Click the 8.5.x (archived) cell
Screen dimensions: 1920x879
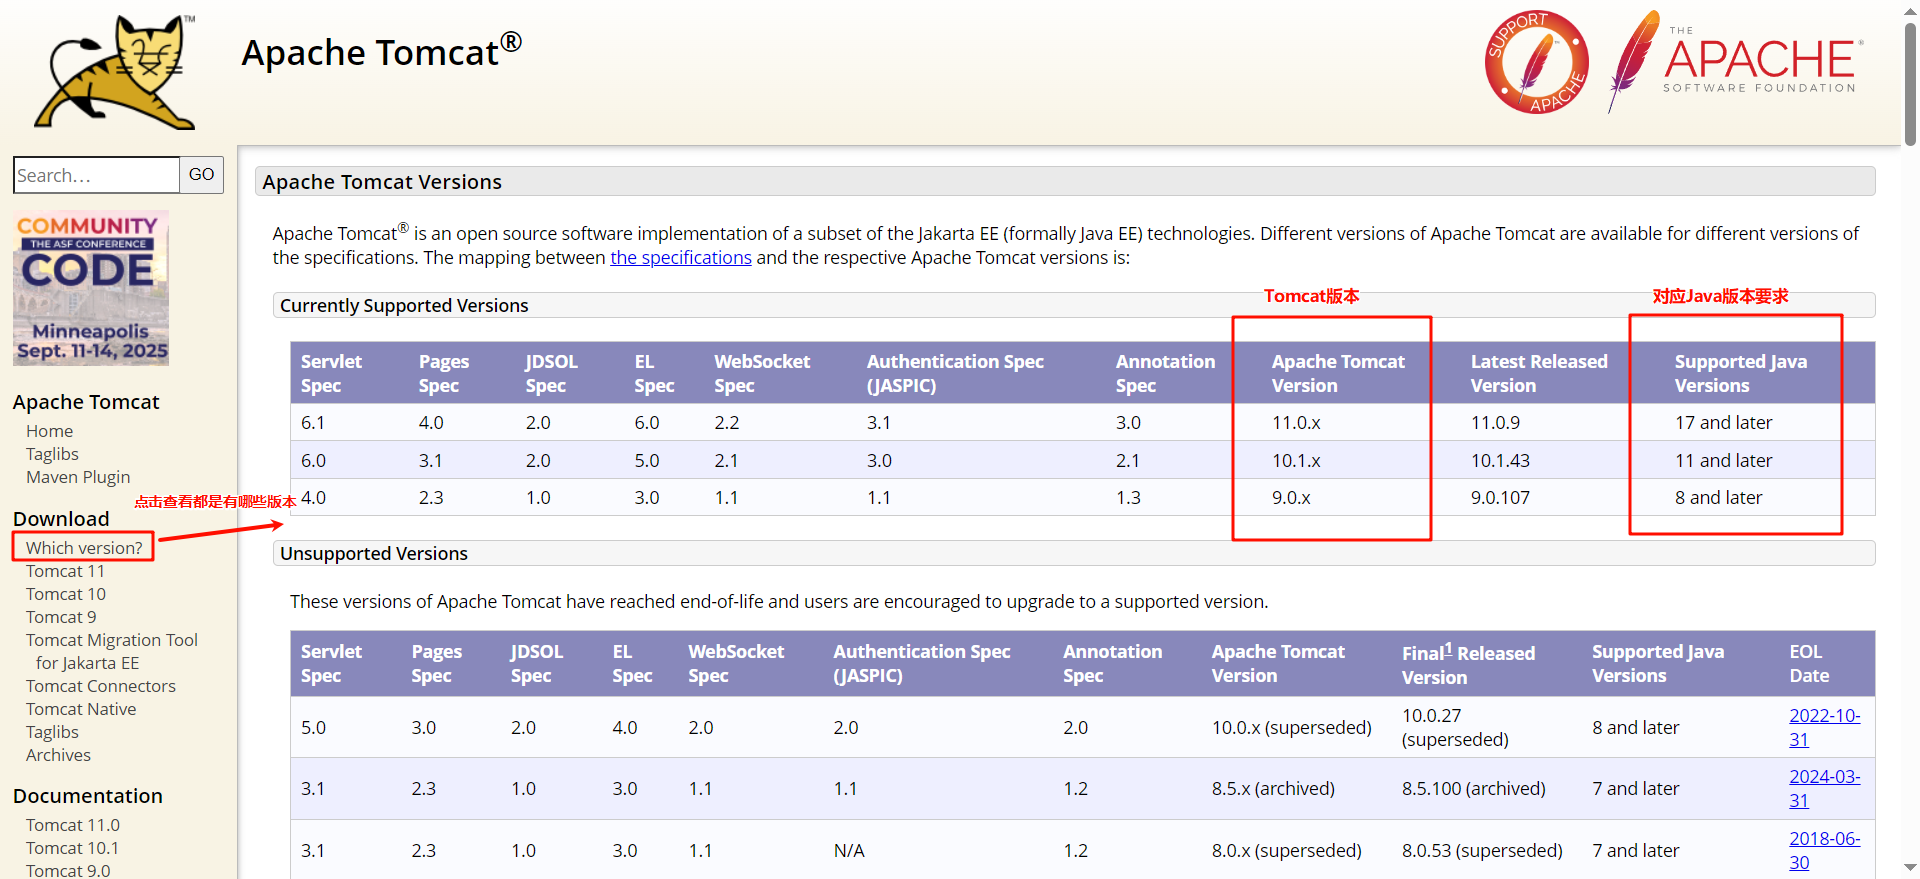(x=1273, y=789)
